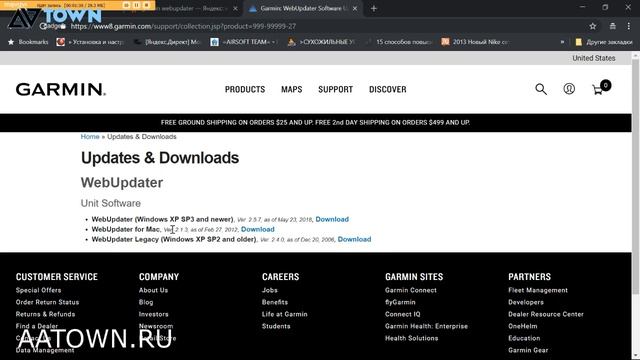Download WebUpdater for Mac

(x=258, y=229)
